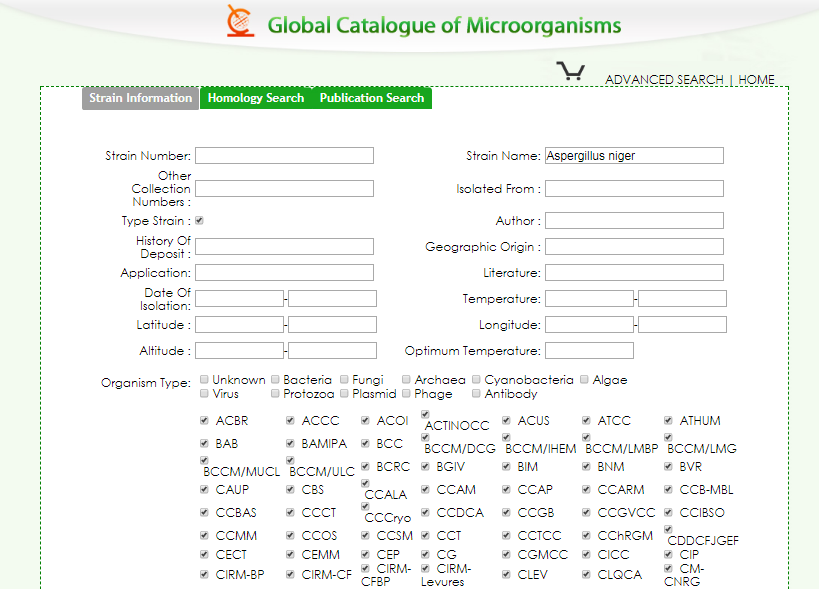
Task: Uncheck the CCMM collection checkbox
Action: (x=204, y=535)
